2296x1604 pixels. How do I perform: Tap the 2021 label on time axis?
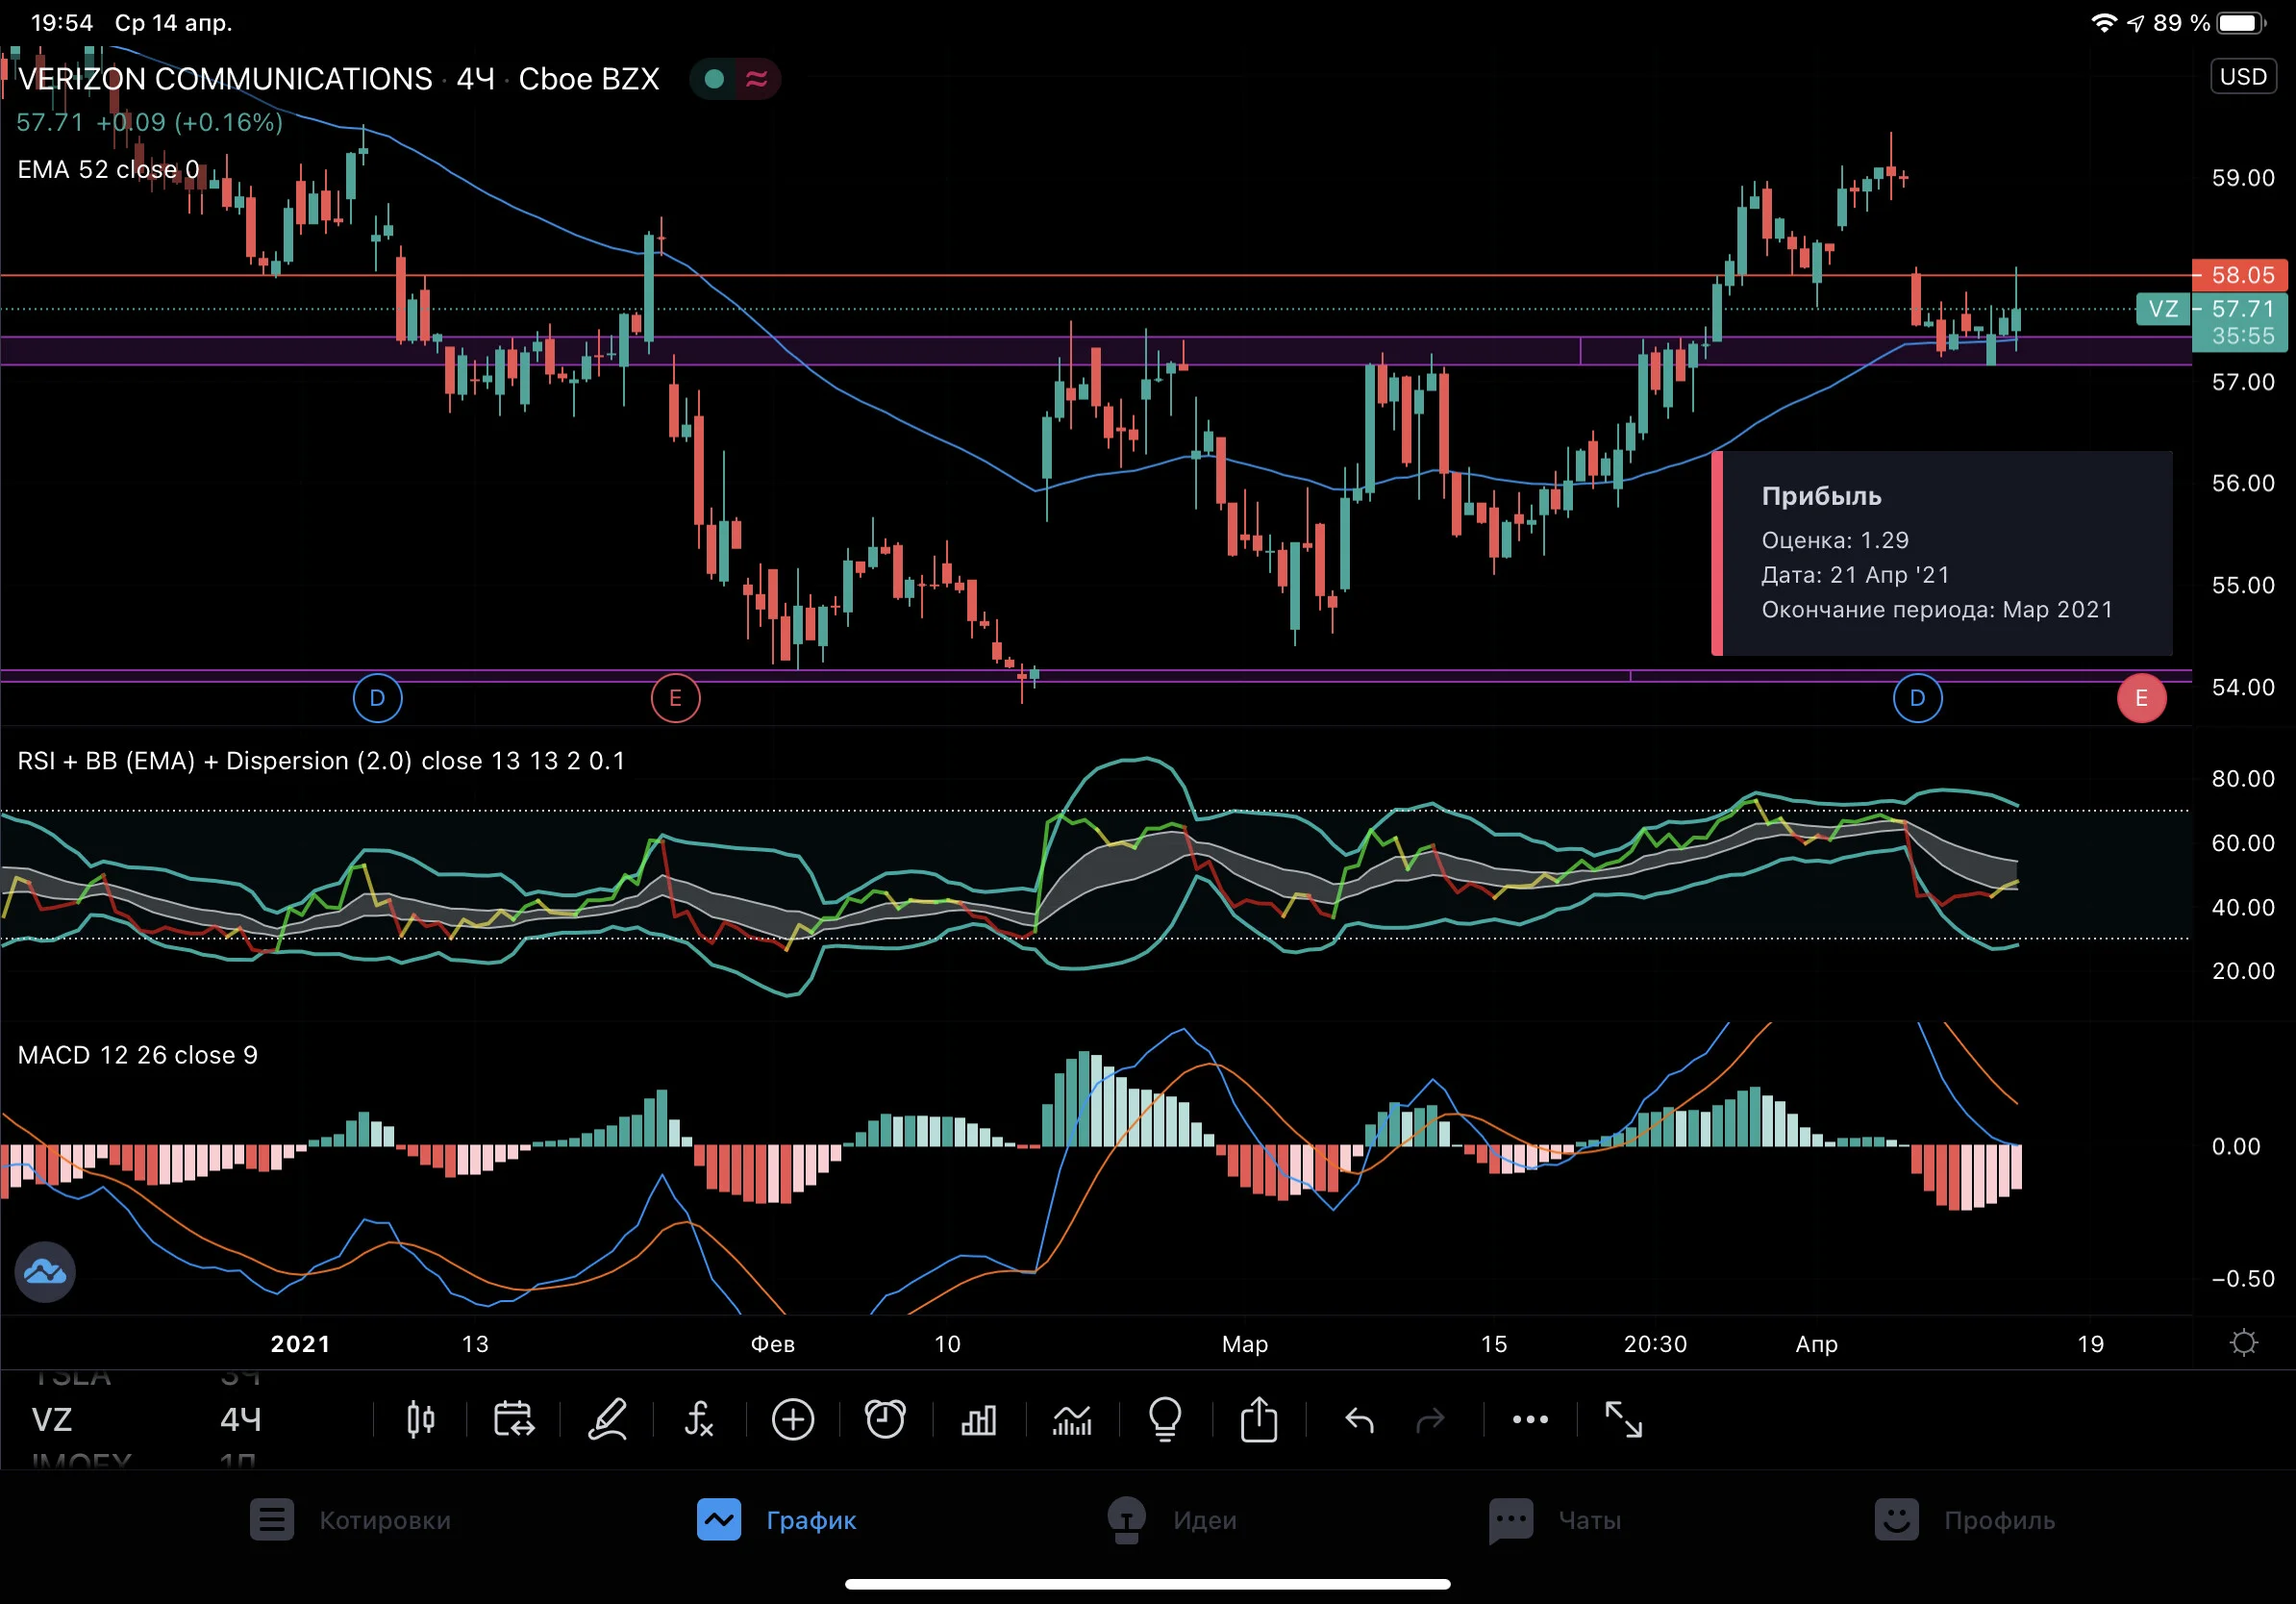click(x=301, y=1344)
